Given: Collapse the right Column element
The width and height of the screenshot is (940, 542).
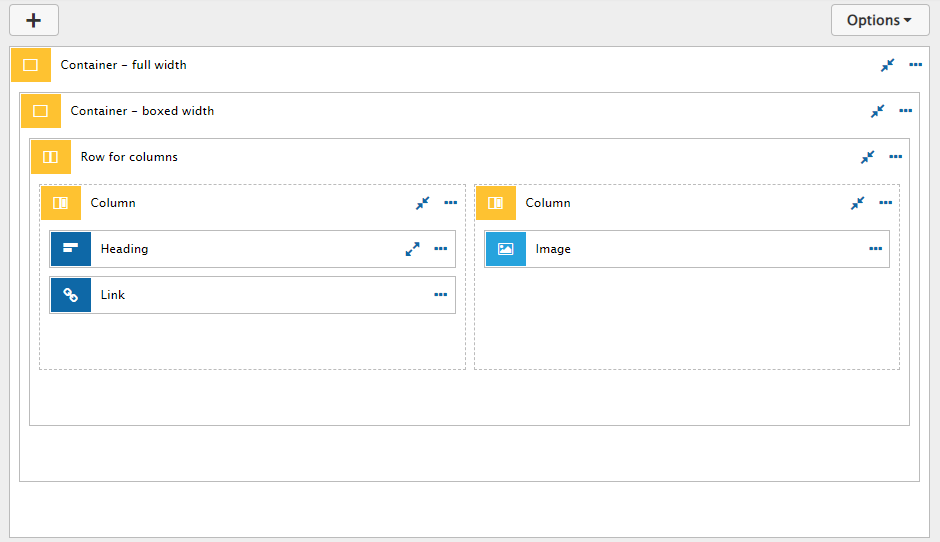Looking at the screenshot, I should tap(857, 203).
